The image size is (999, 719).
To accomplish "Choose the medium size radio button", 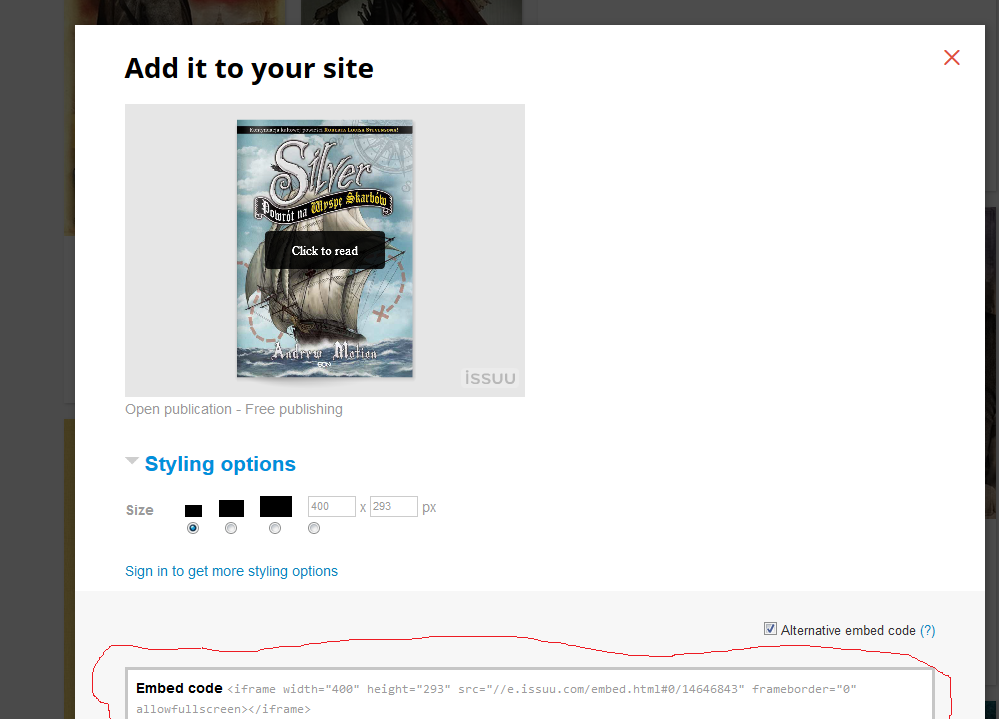I will (x=231, y=528).
